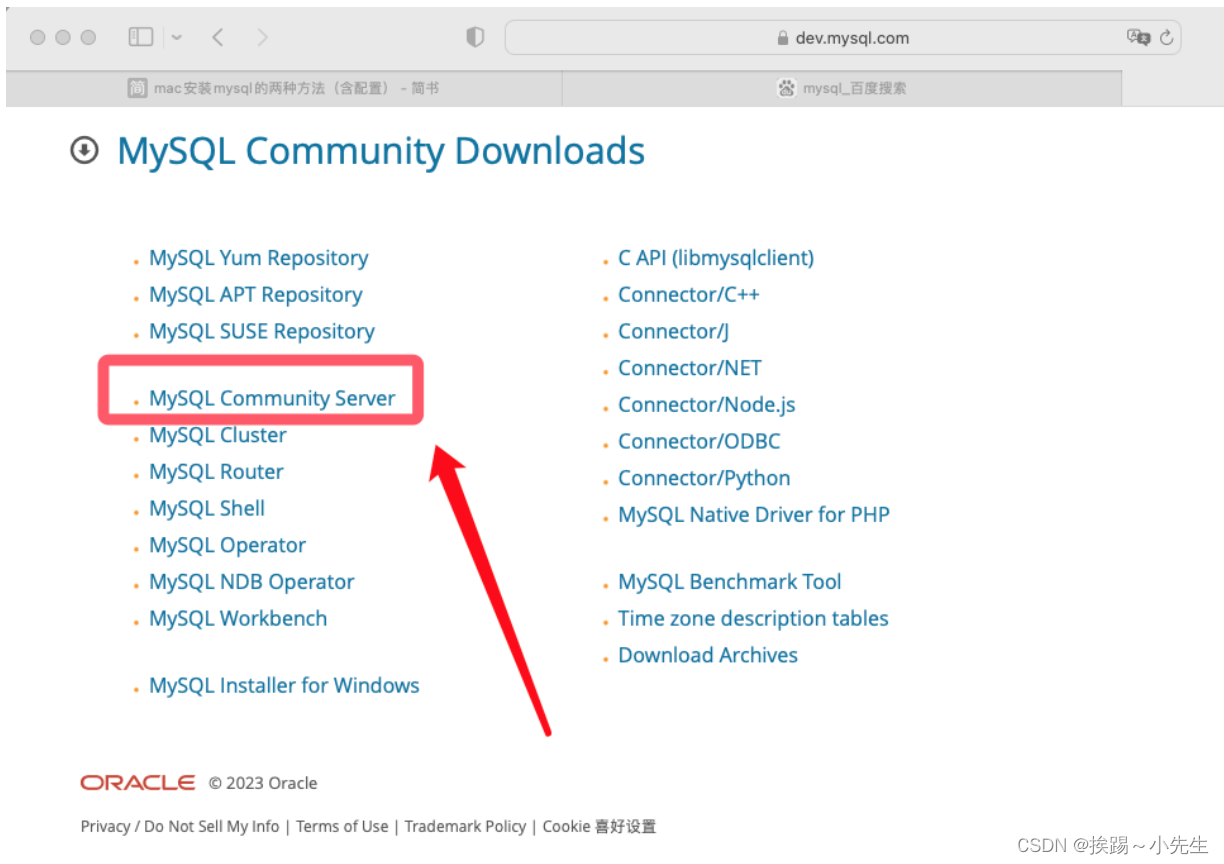
Task: Open MySQL Community Downloads heading link
Action: (381, 151)
